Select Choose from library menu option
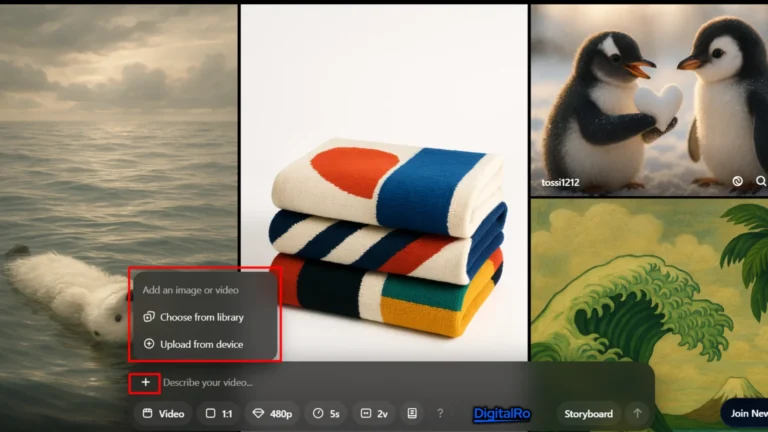768x432 pixels. (201, 317)
